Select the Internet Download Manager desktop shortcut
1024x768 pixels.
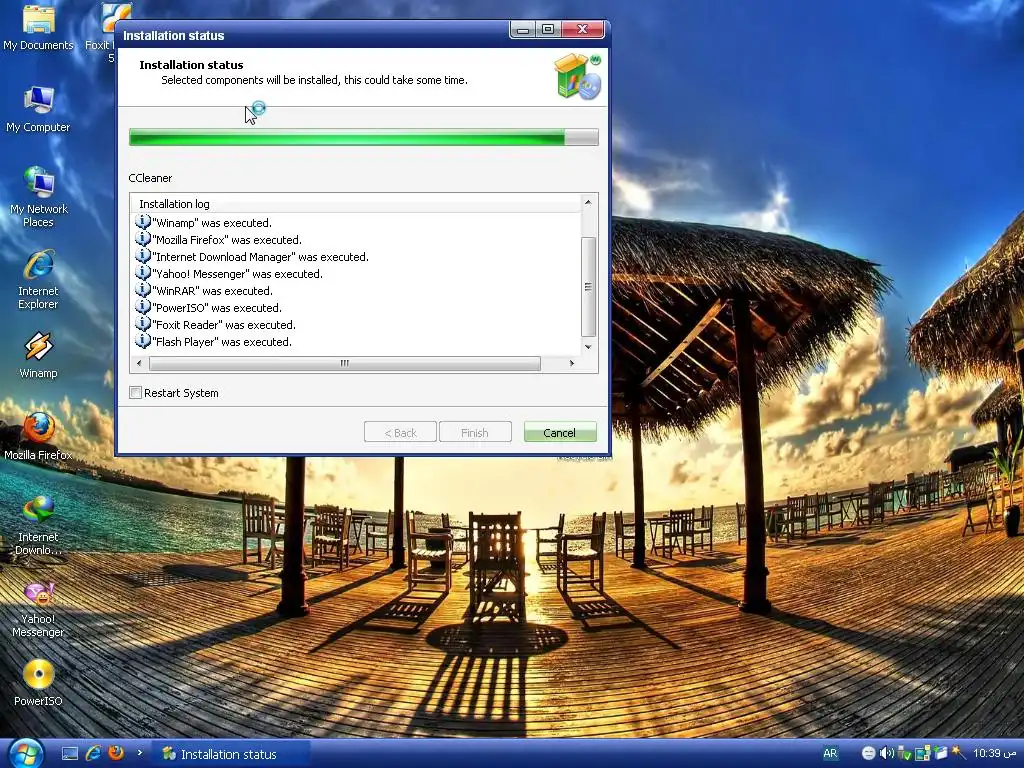pos(38,525)
